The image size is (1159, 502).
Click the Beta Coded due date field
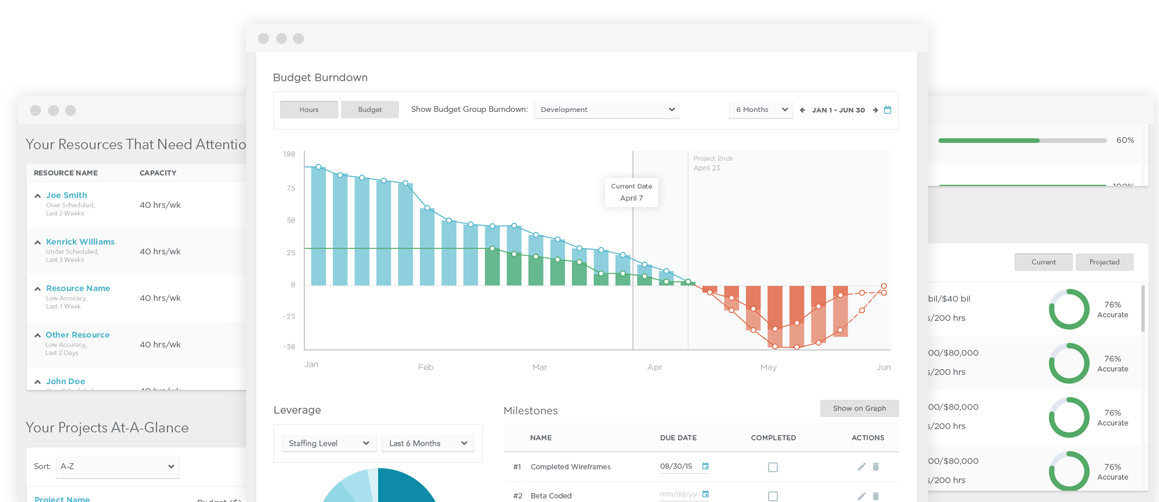(679, 495)
